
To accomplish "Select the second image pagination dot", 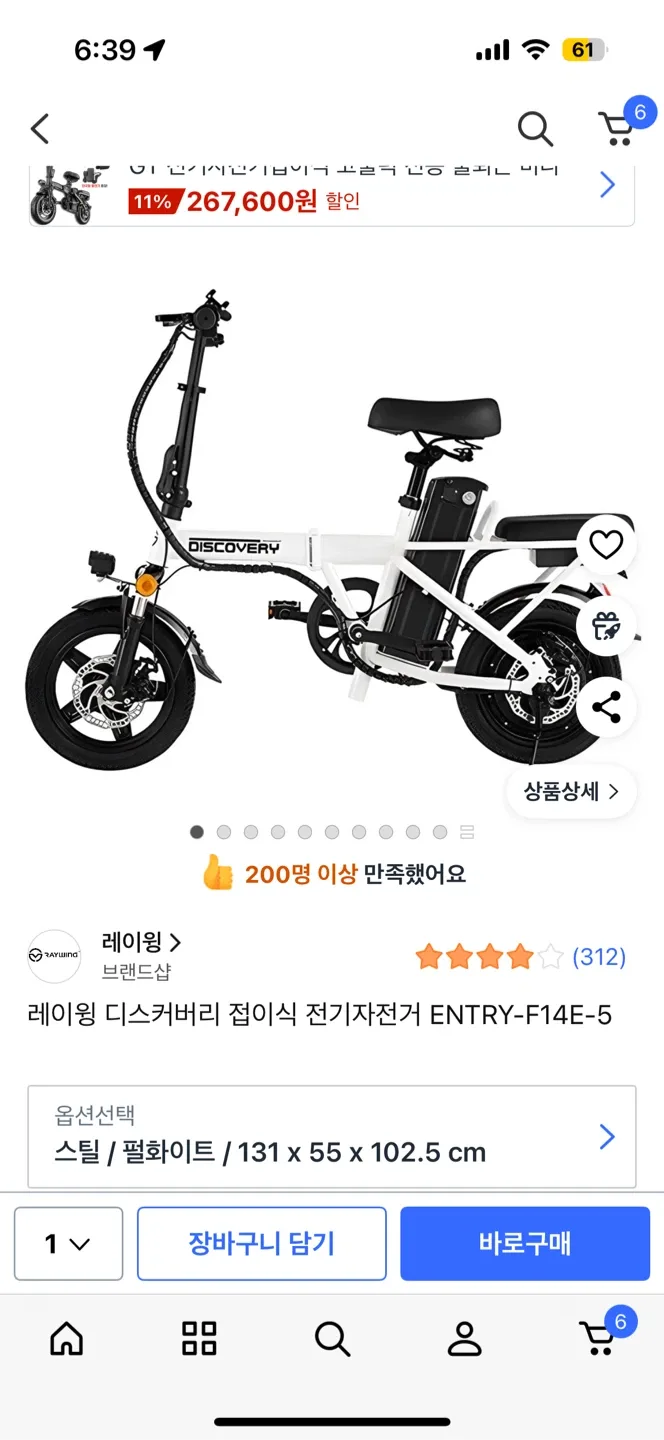I will click(224, 832).
